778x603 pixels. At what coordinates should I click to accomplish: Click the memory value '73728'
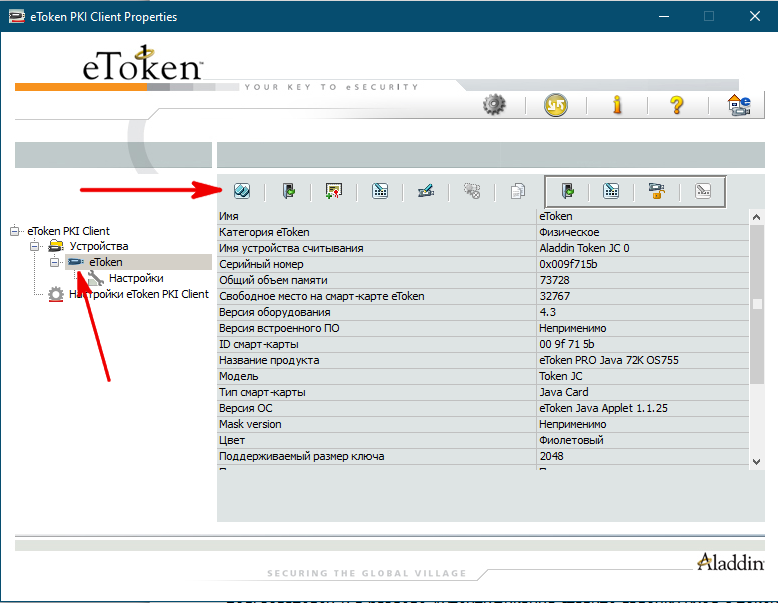click(554, 280)
